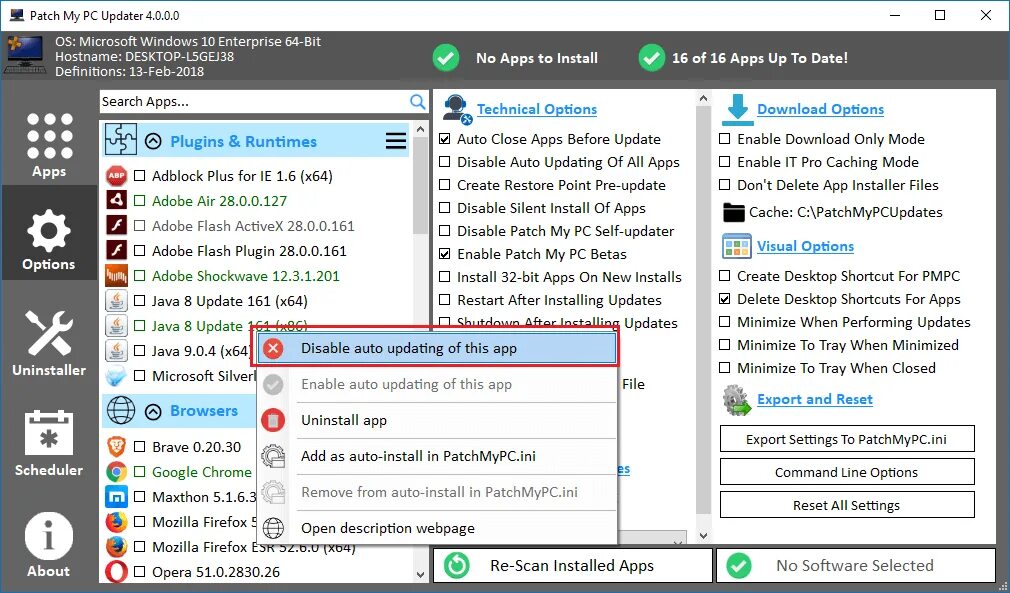Click the Download Options arrow icon
The image size is (1010, 593).
tap(738, 109)
